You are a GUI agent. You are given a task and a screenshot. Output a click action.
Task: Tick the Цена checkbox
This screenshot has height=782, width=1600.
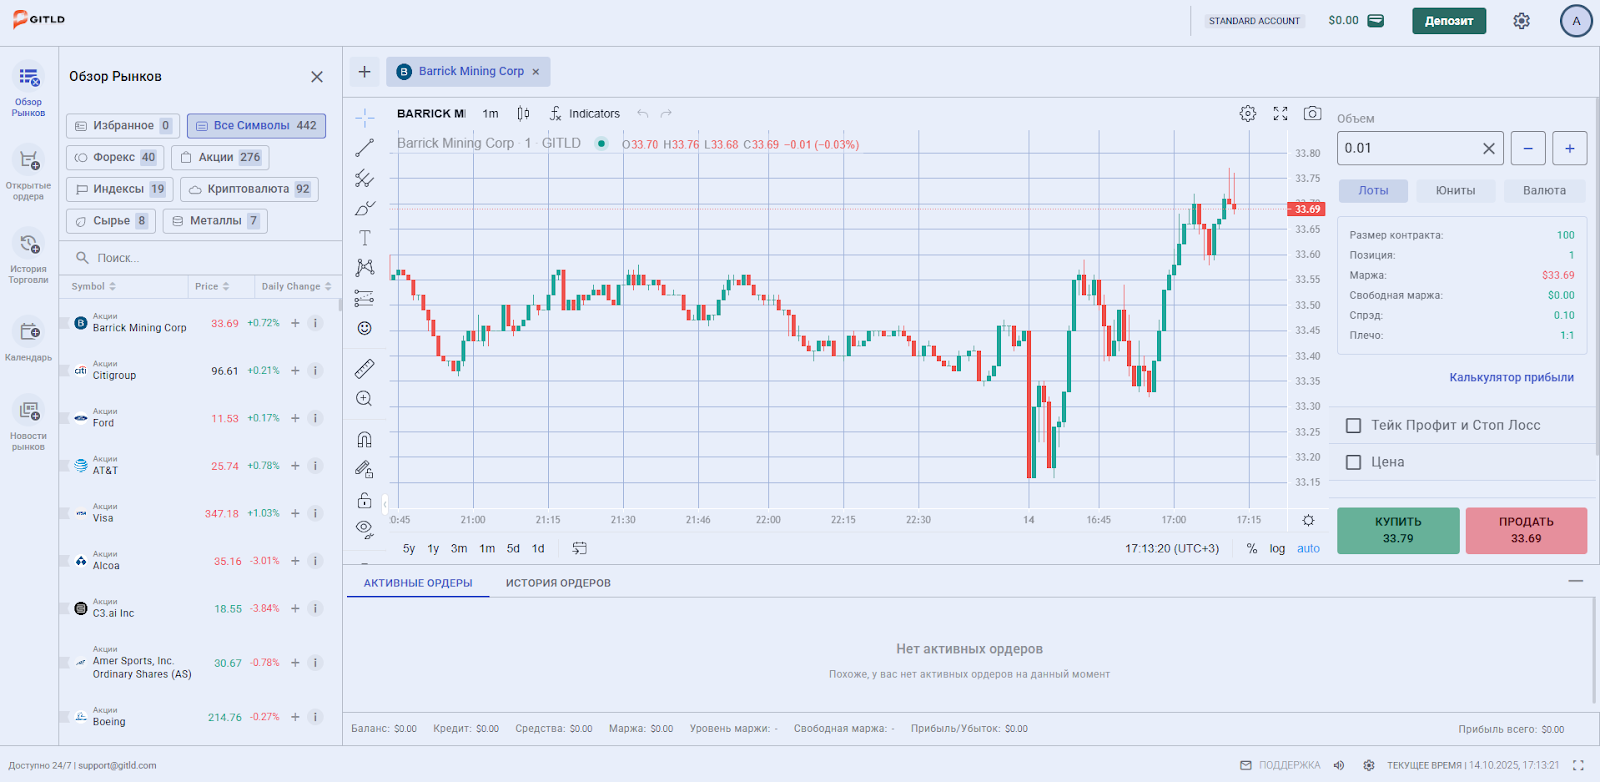pyautogui.click(x=1354, y=463)
